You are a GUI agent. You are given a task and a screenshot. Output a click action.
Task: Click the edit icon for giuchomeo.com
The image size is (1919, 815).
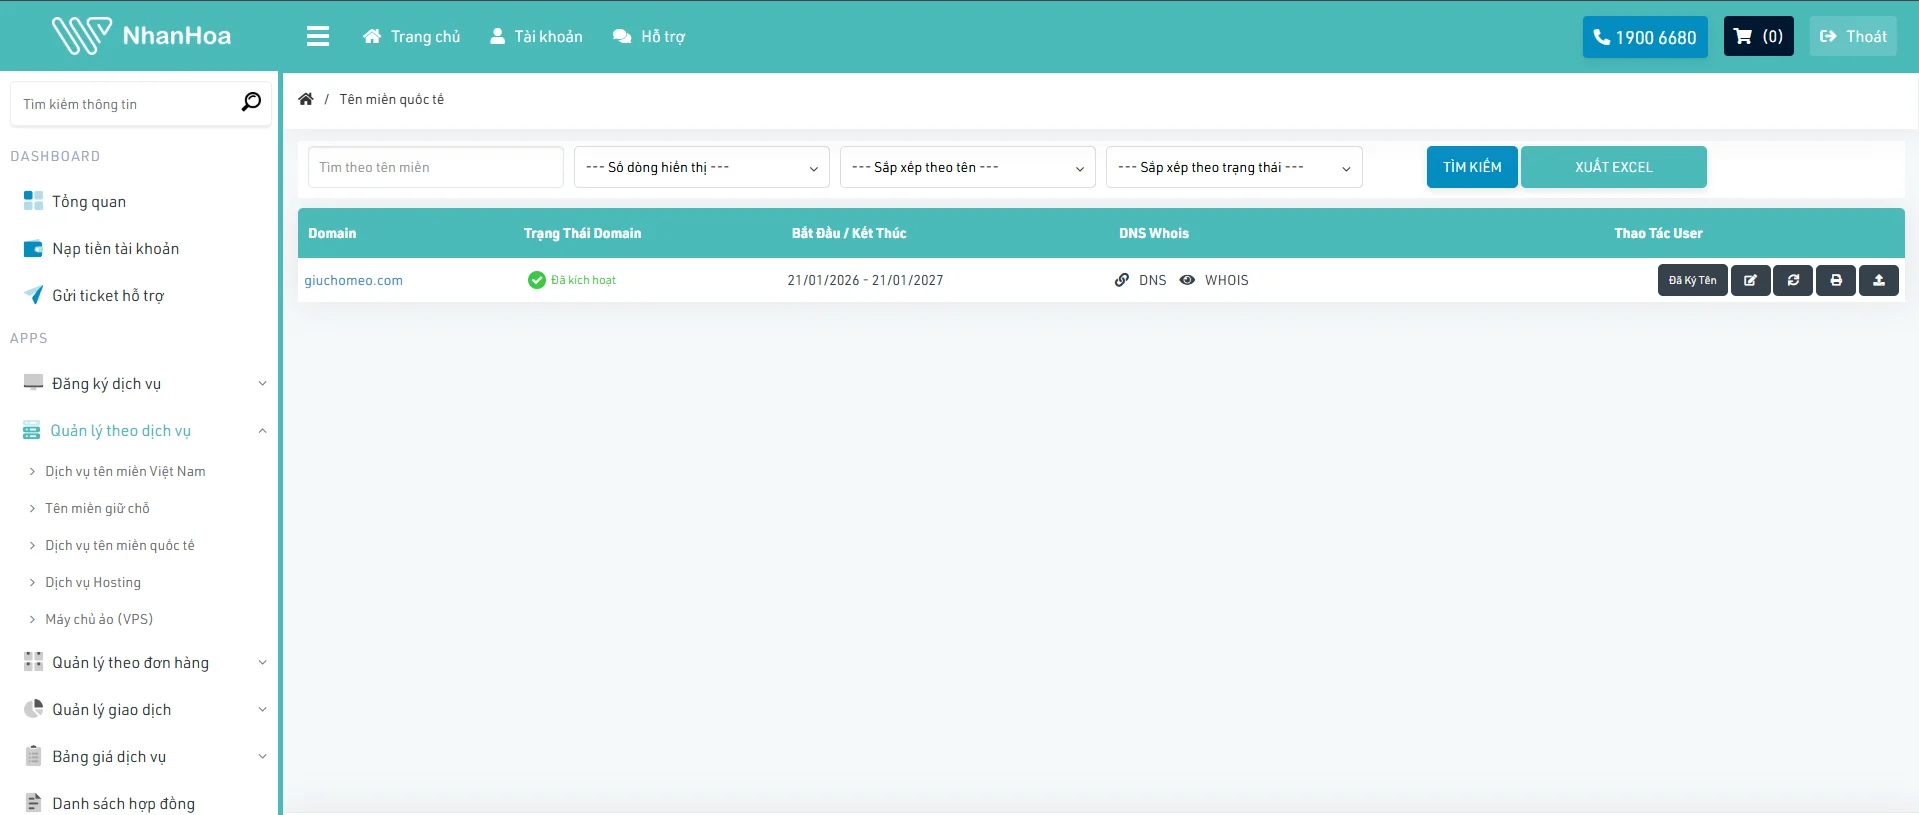[x=1750, y=281]
